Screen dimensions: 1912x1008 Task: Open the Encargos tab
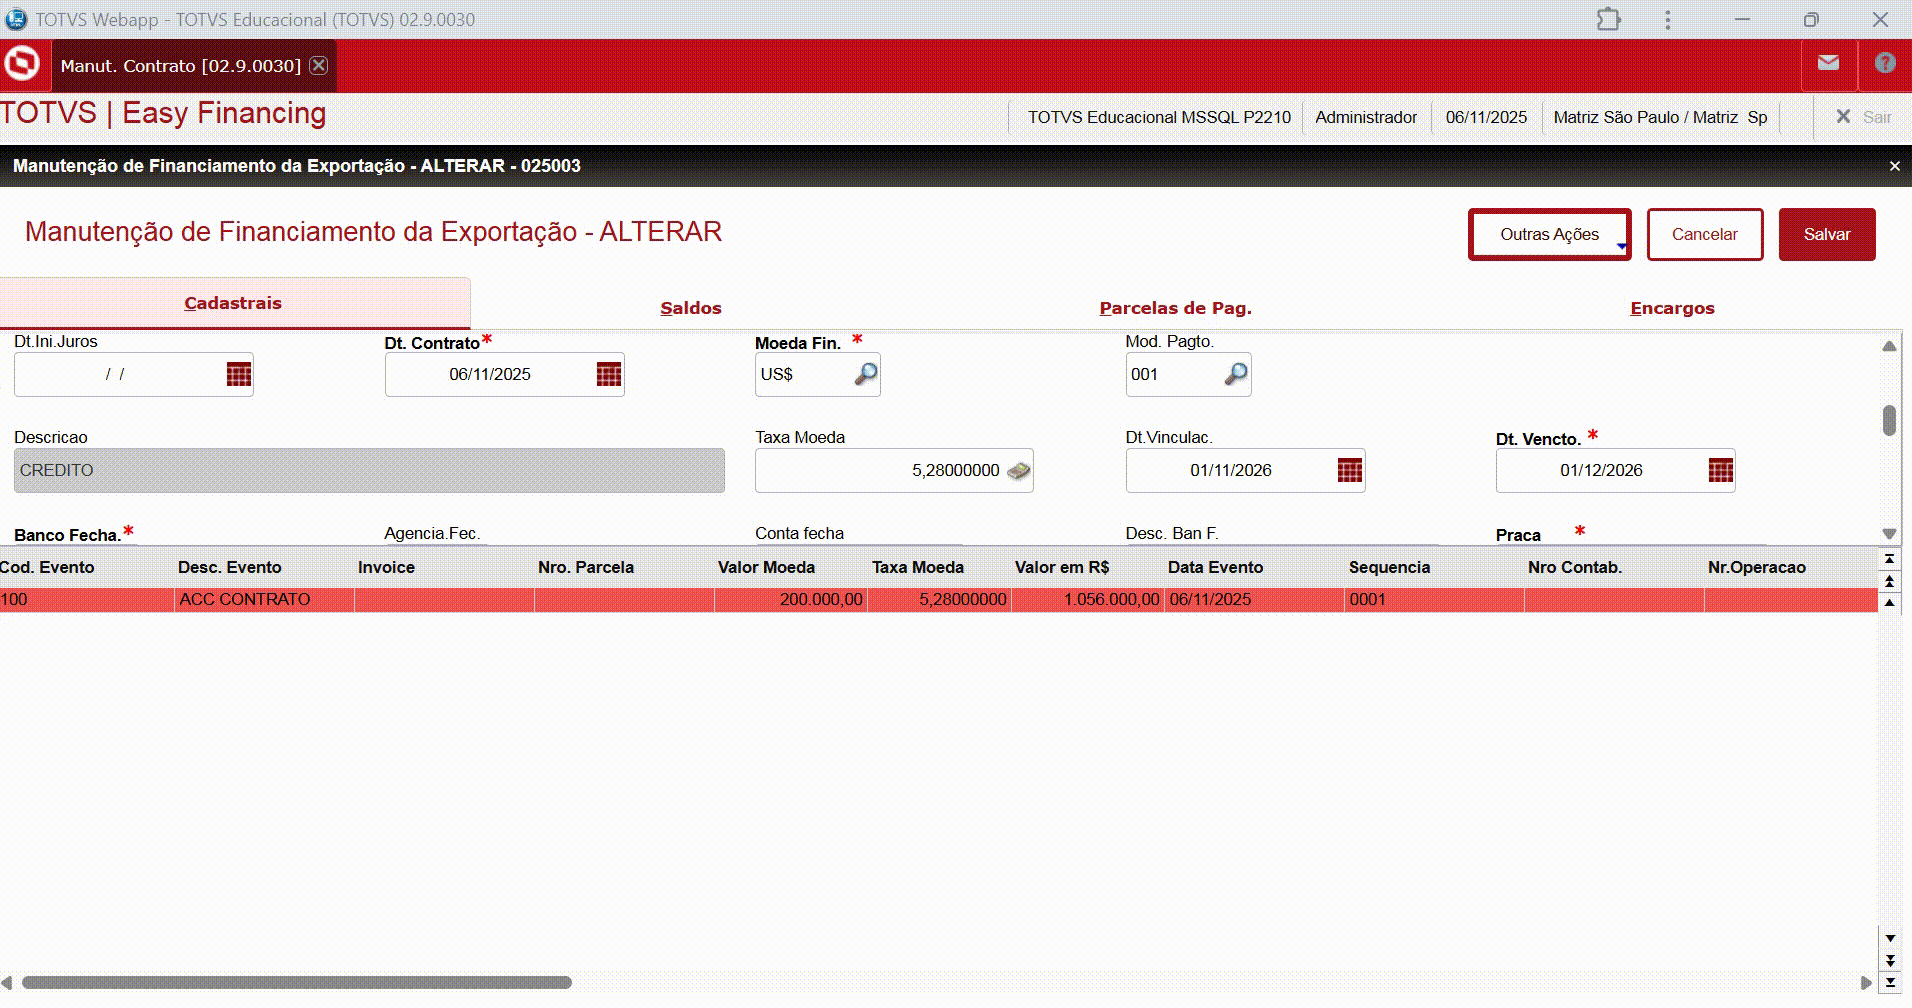coord(1672,308)
